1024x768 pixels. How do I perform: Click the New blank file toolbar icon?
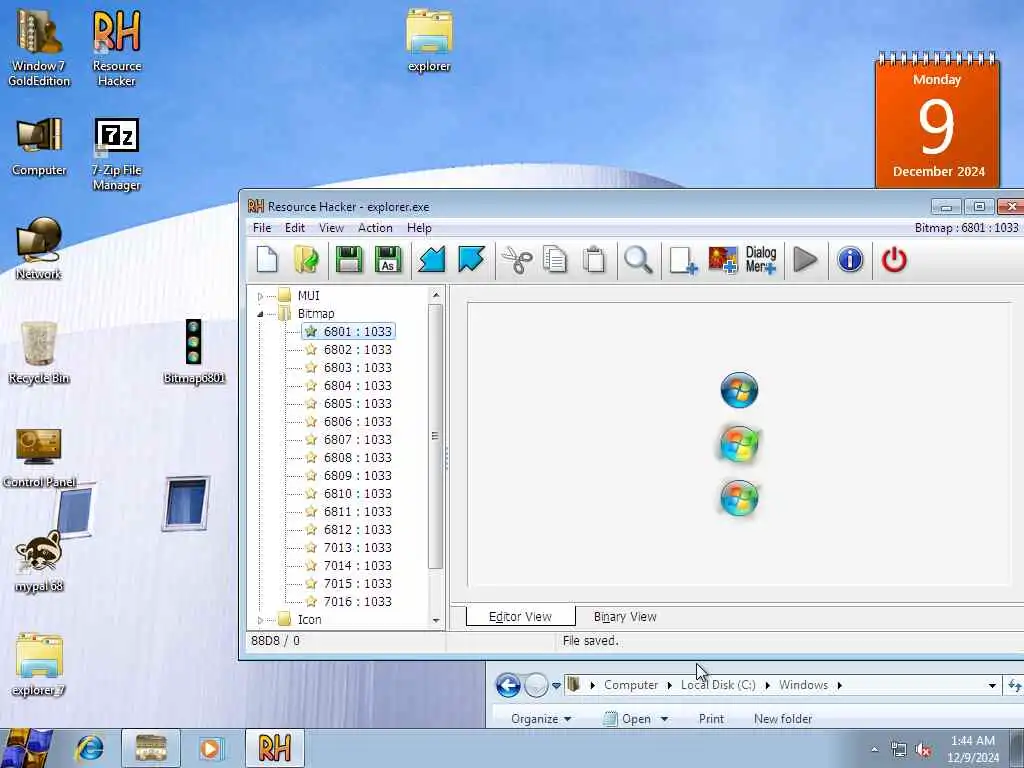[x=267, y=260]
